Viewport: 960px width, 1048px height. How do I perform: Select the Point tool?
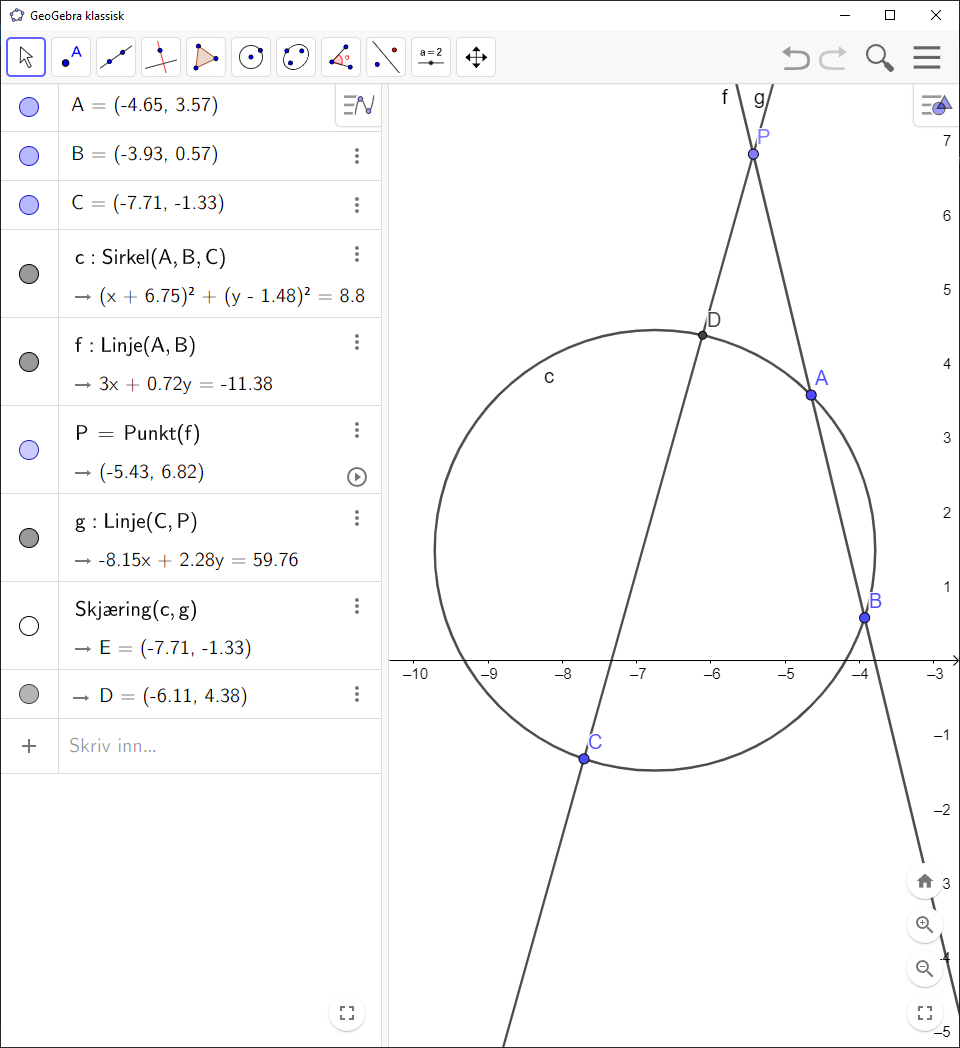point(71,57)
